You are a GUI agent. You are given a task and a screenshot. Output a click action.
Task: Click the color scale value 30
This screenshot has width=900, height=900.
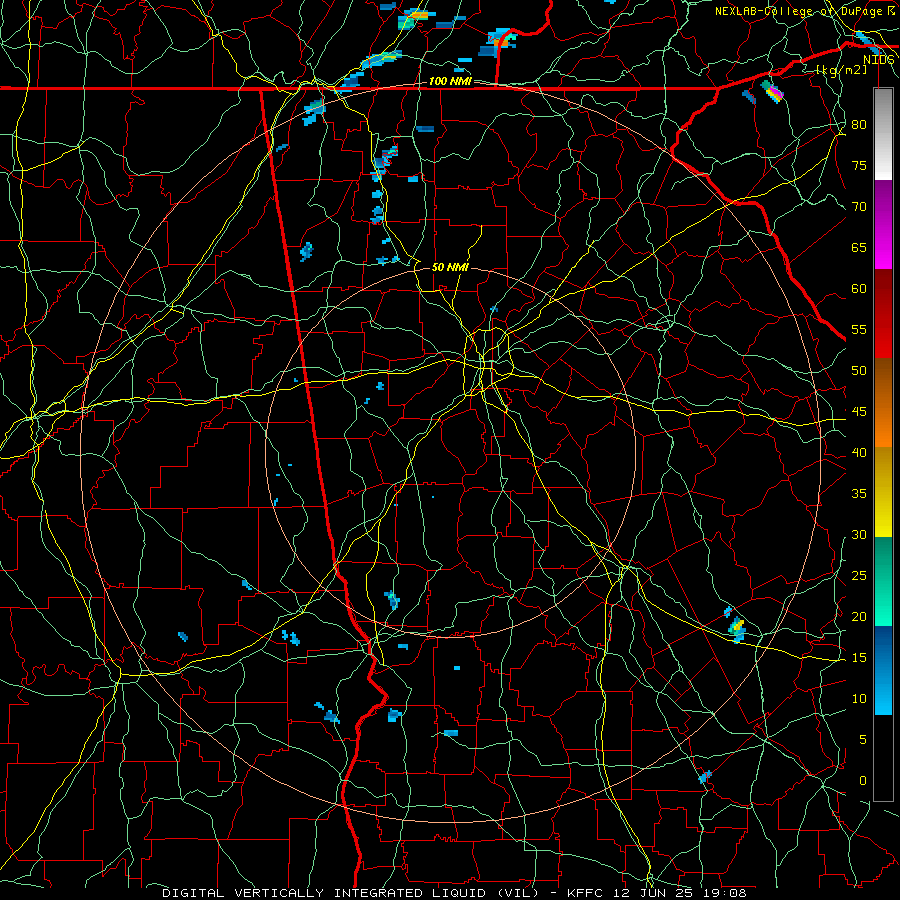coord(859,535)
